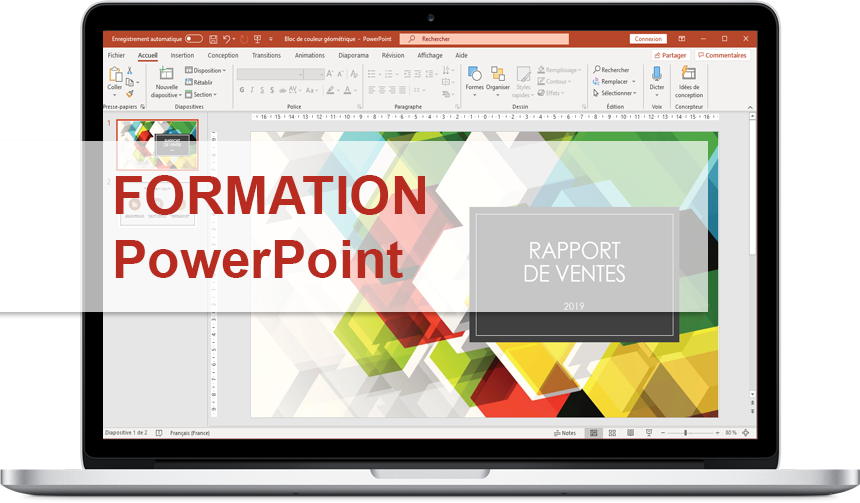Click the increase font size icon
Image resolution: width=860 pixels, height=503 pixels.
(x=330, y=74)
